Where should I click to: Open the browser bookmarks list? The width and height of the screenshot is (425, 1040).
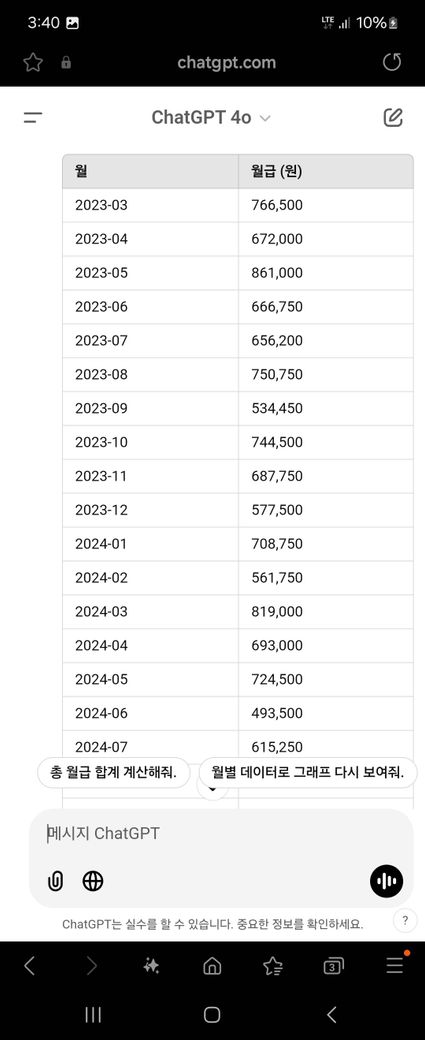(273, 966)
